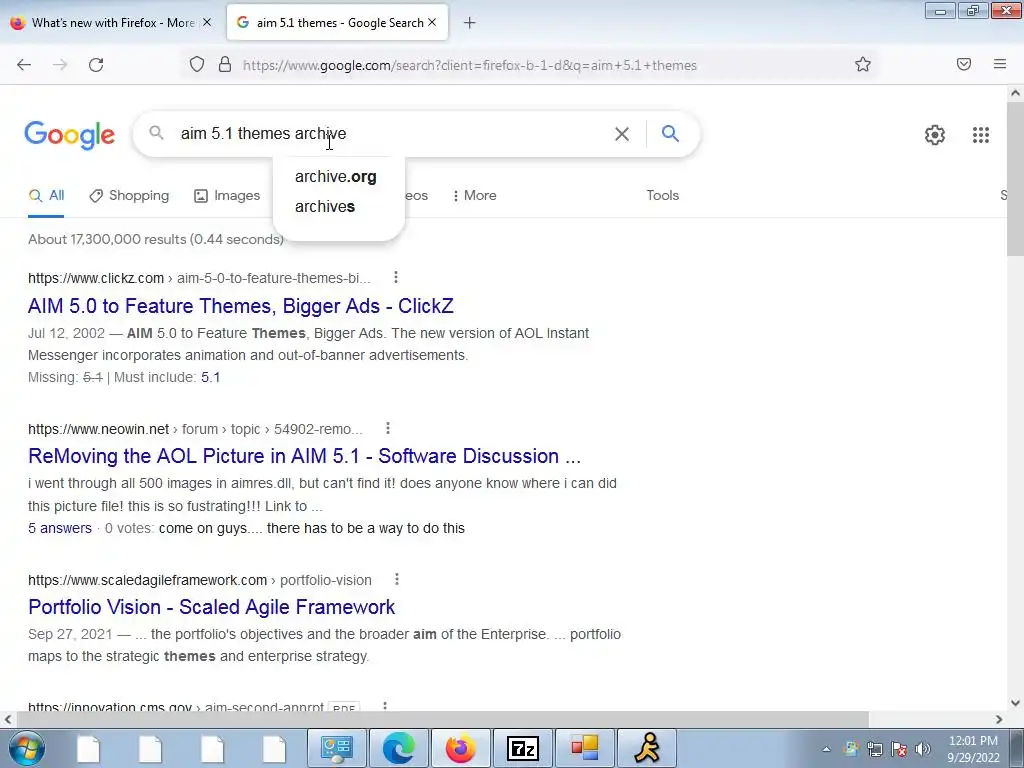Click scroll down arrow on scrollbar

[1015, 703]
